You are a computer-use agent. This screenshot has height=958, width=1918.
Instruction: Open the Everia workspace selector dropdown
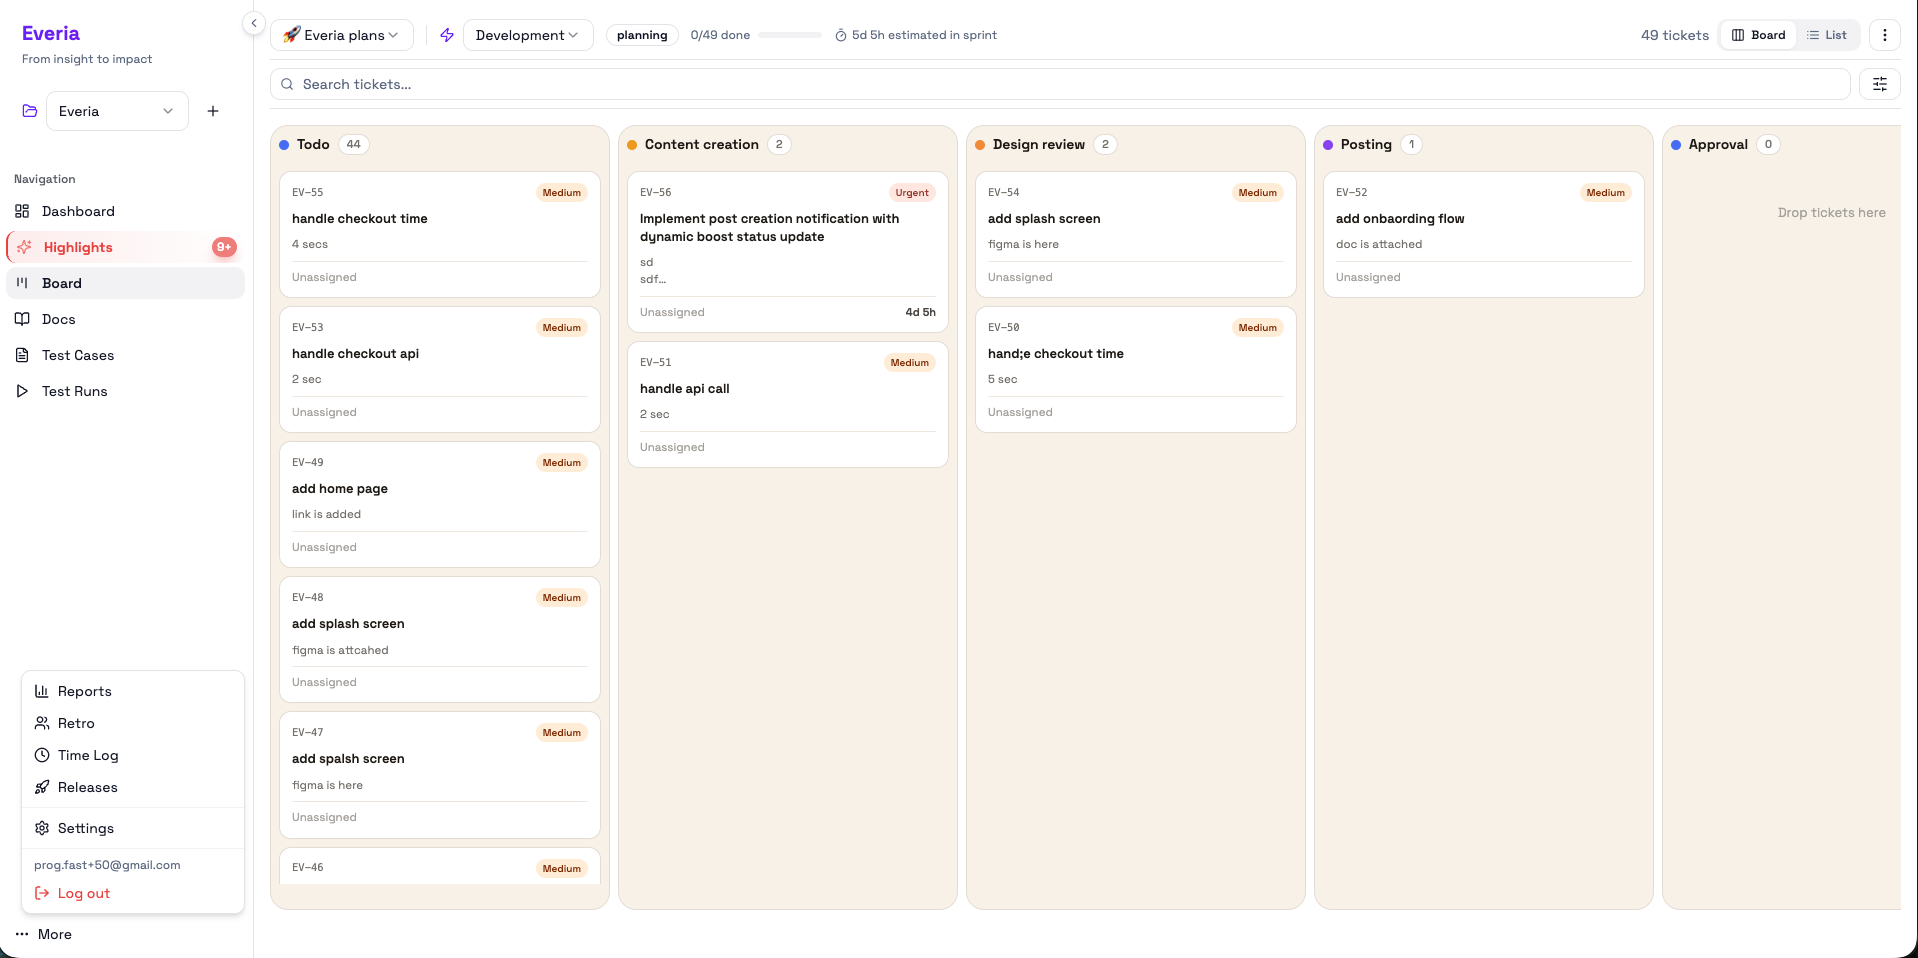point(117,111)
